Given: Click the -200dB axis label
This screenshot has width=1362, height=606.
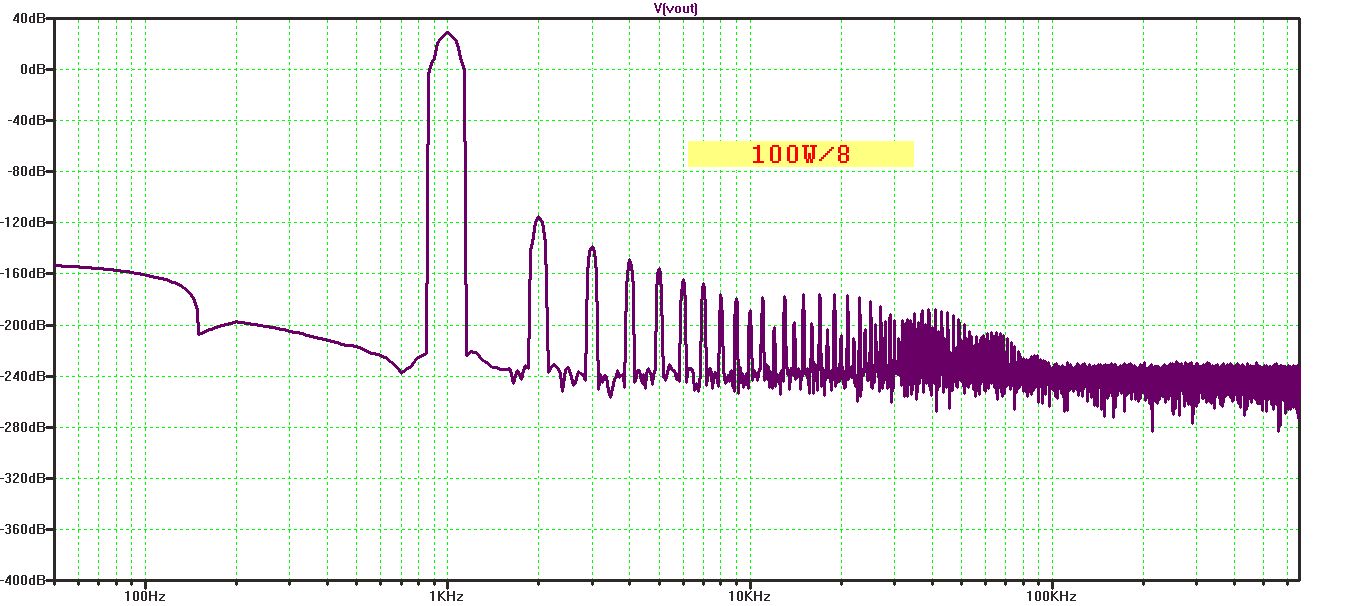Looking at the screenshot, I should (x=25, y=325).
